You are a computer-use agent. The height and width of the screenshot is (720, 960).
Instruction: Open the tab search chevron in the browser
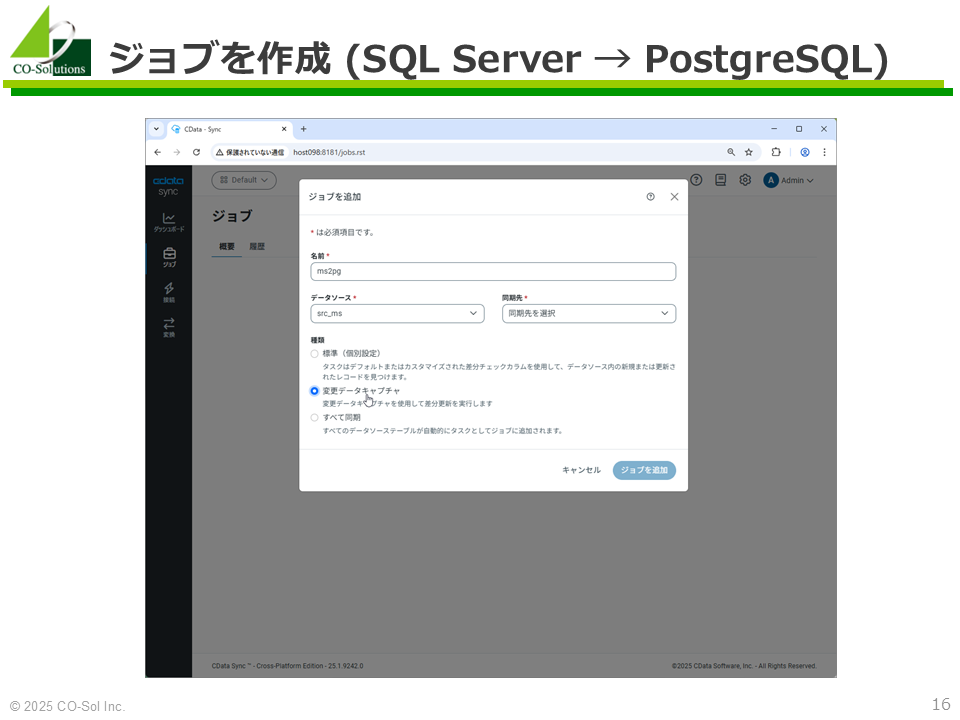(x=156, y=129)
